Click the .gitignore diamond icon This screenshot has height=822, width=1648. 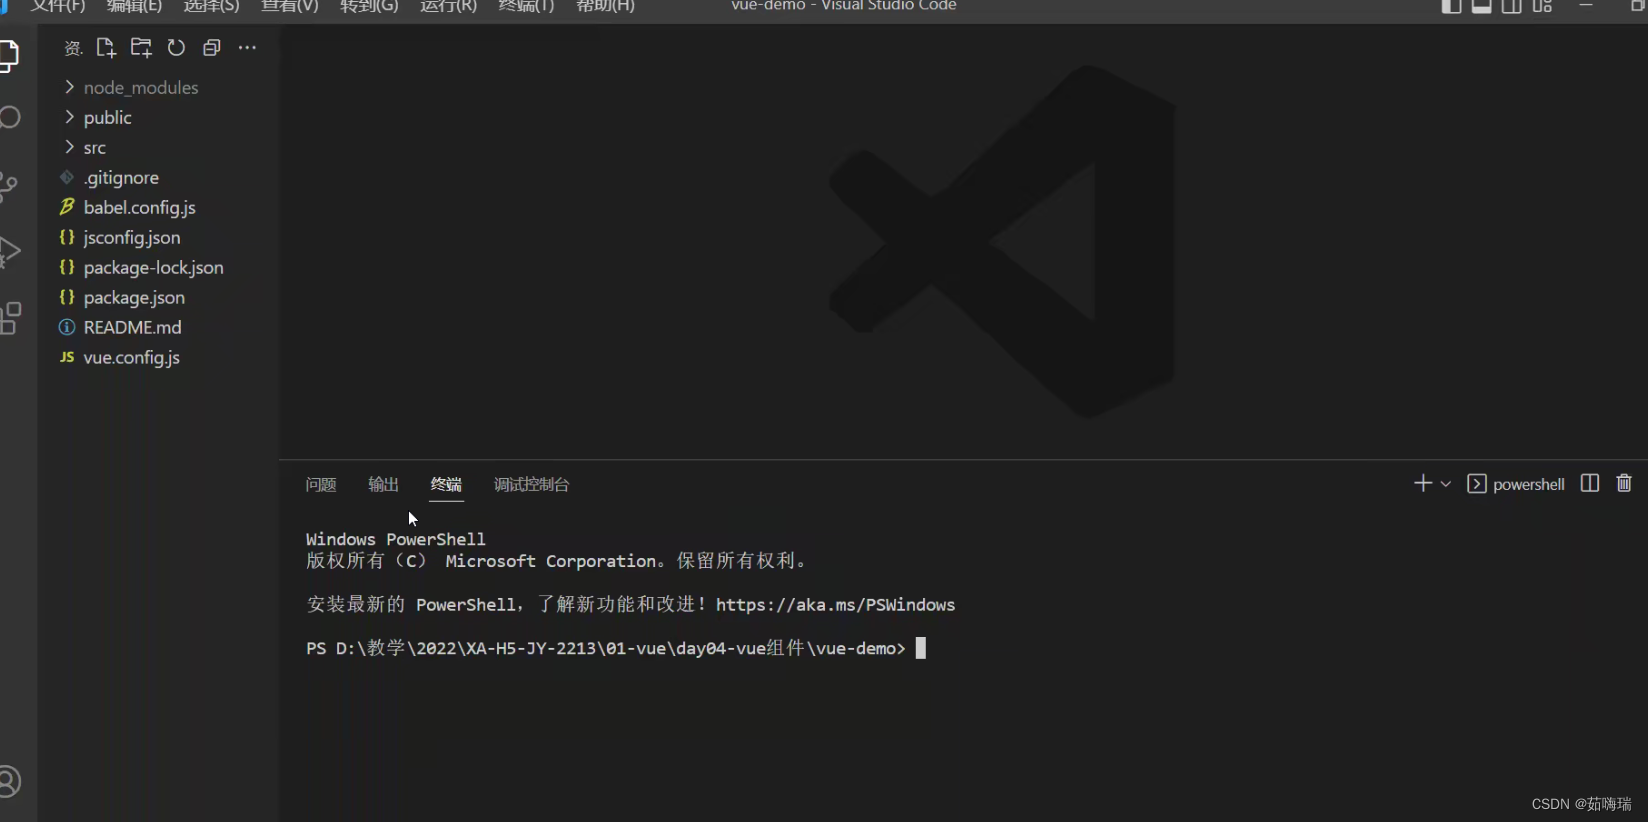tap(67, 177)
